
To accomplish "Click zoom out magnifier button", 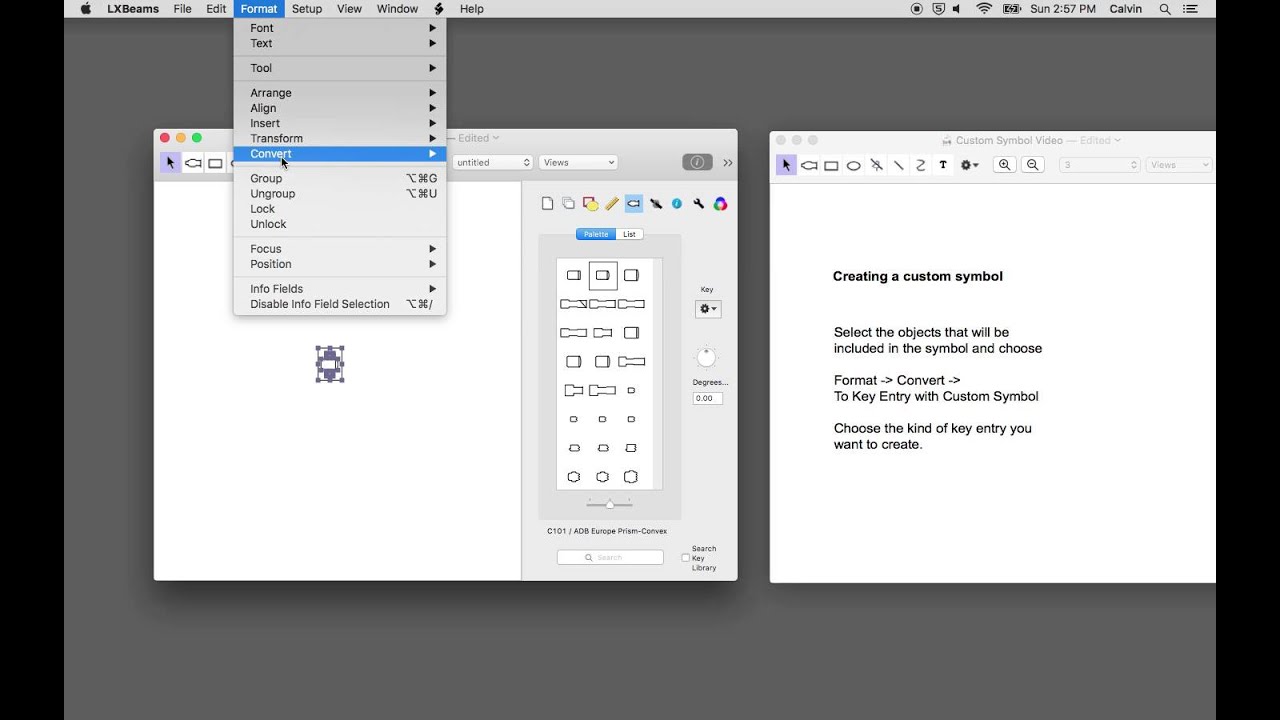I will 1033,165.
